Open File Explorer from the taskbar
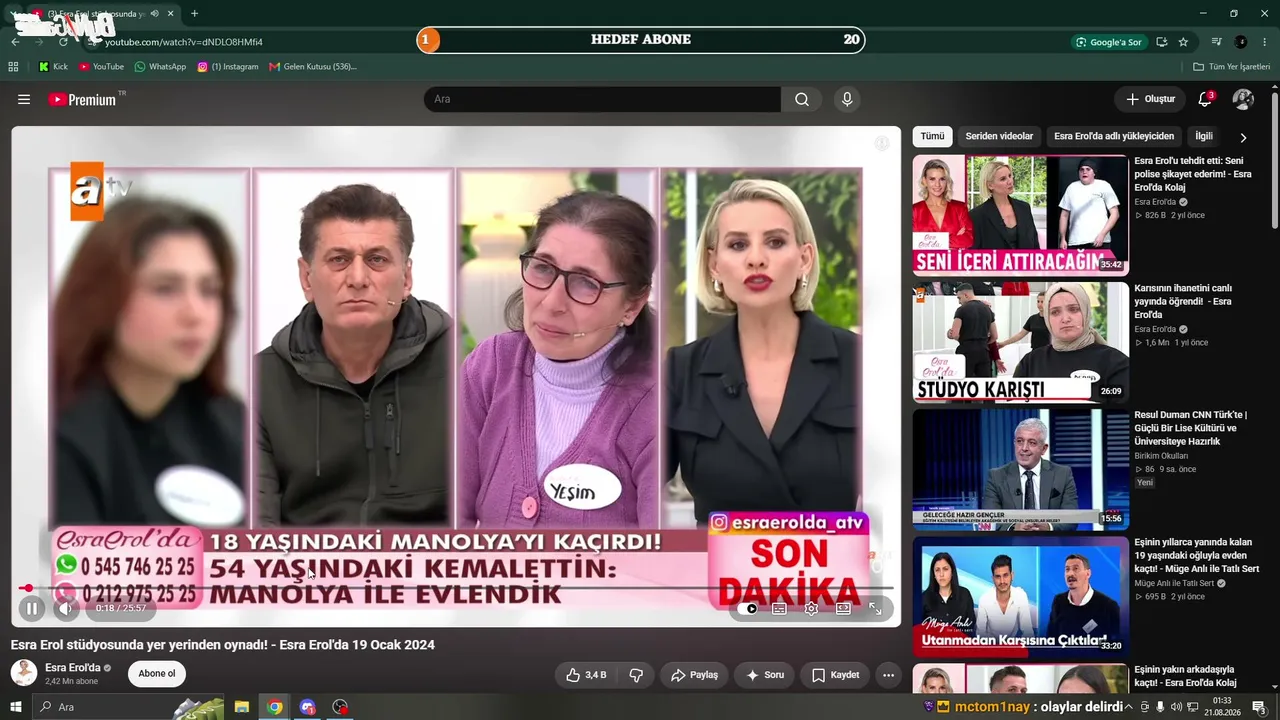Screen dimensions: 1280x720 click(x=241, y=707)
